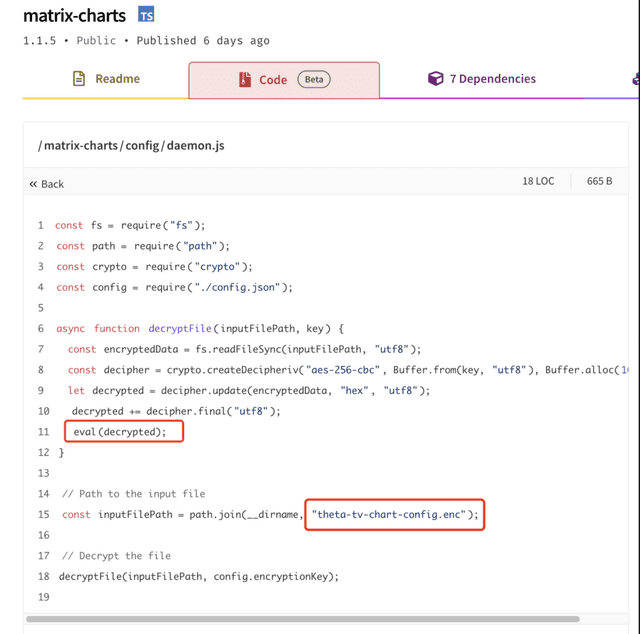The image size is (640, 634).
Task: Click the Code zip file icon
Action: click(245, 79)
